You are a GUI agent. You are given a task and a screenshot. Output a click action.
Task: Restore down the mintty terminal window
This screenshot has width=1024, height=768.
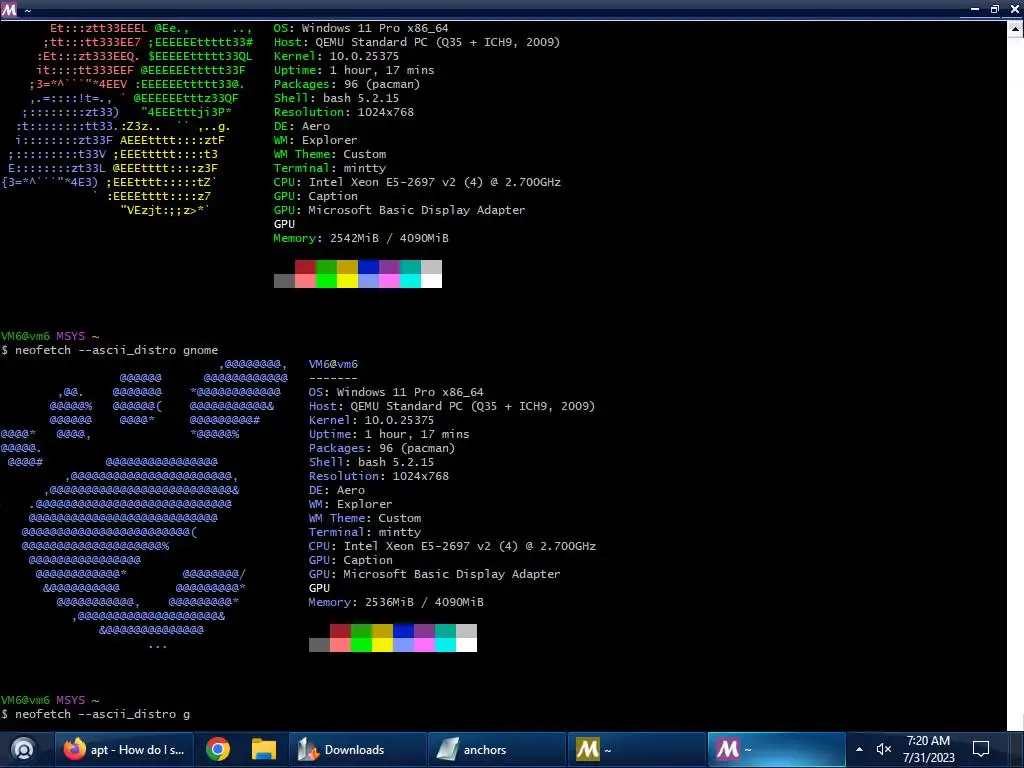tap(995, 9)
